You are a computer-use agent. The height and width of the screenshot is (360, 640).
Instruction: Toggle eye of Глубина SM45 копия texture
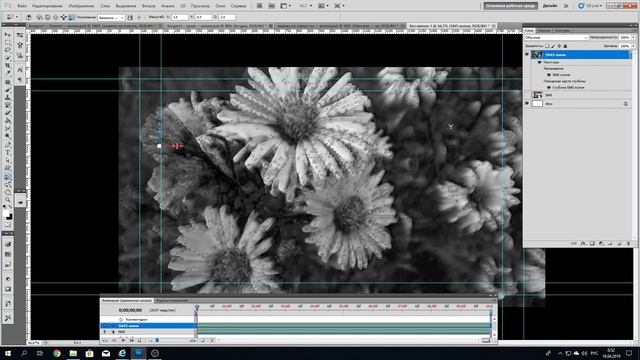point(549,87)
